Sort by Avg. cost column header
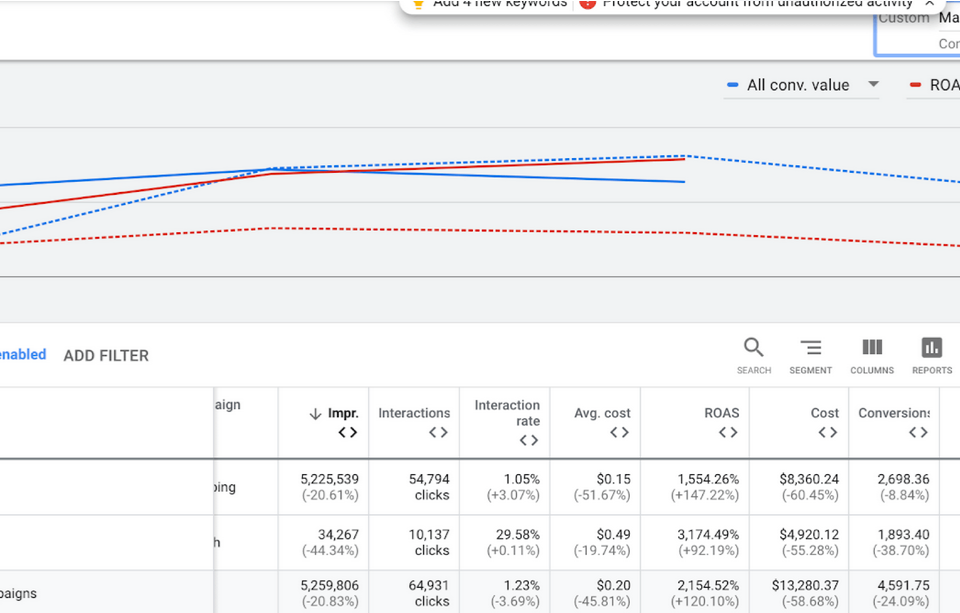Screen dimensions: 960x613 click(x=602, y=413)
